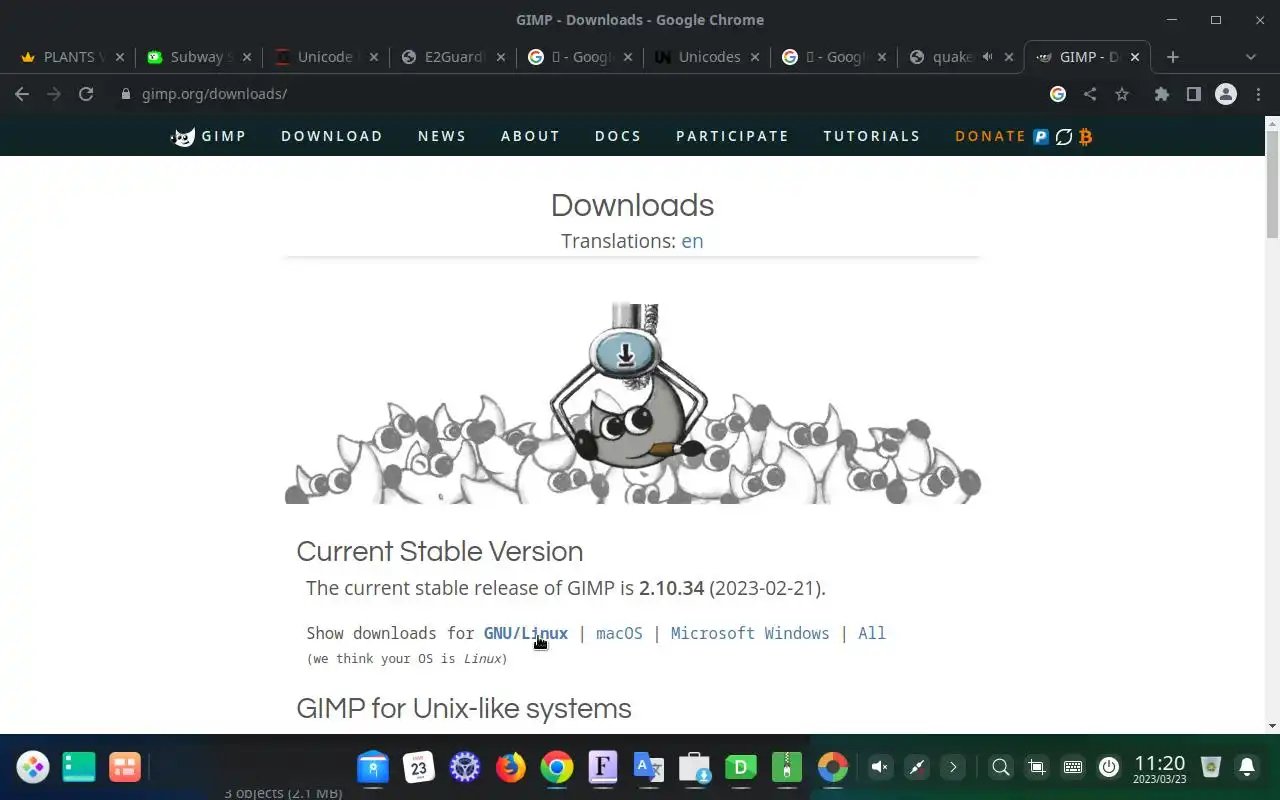
Task: Click the page's vertical scrollbar thumb
Action: [1272, 184]
